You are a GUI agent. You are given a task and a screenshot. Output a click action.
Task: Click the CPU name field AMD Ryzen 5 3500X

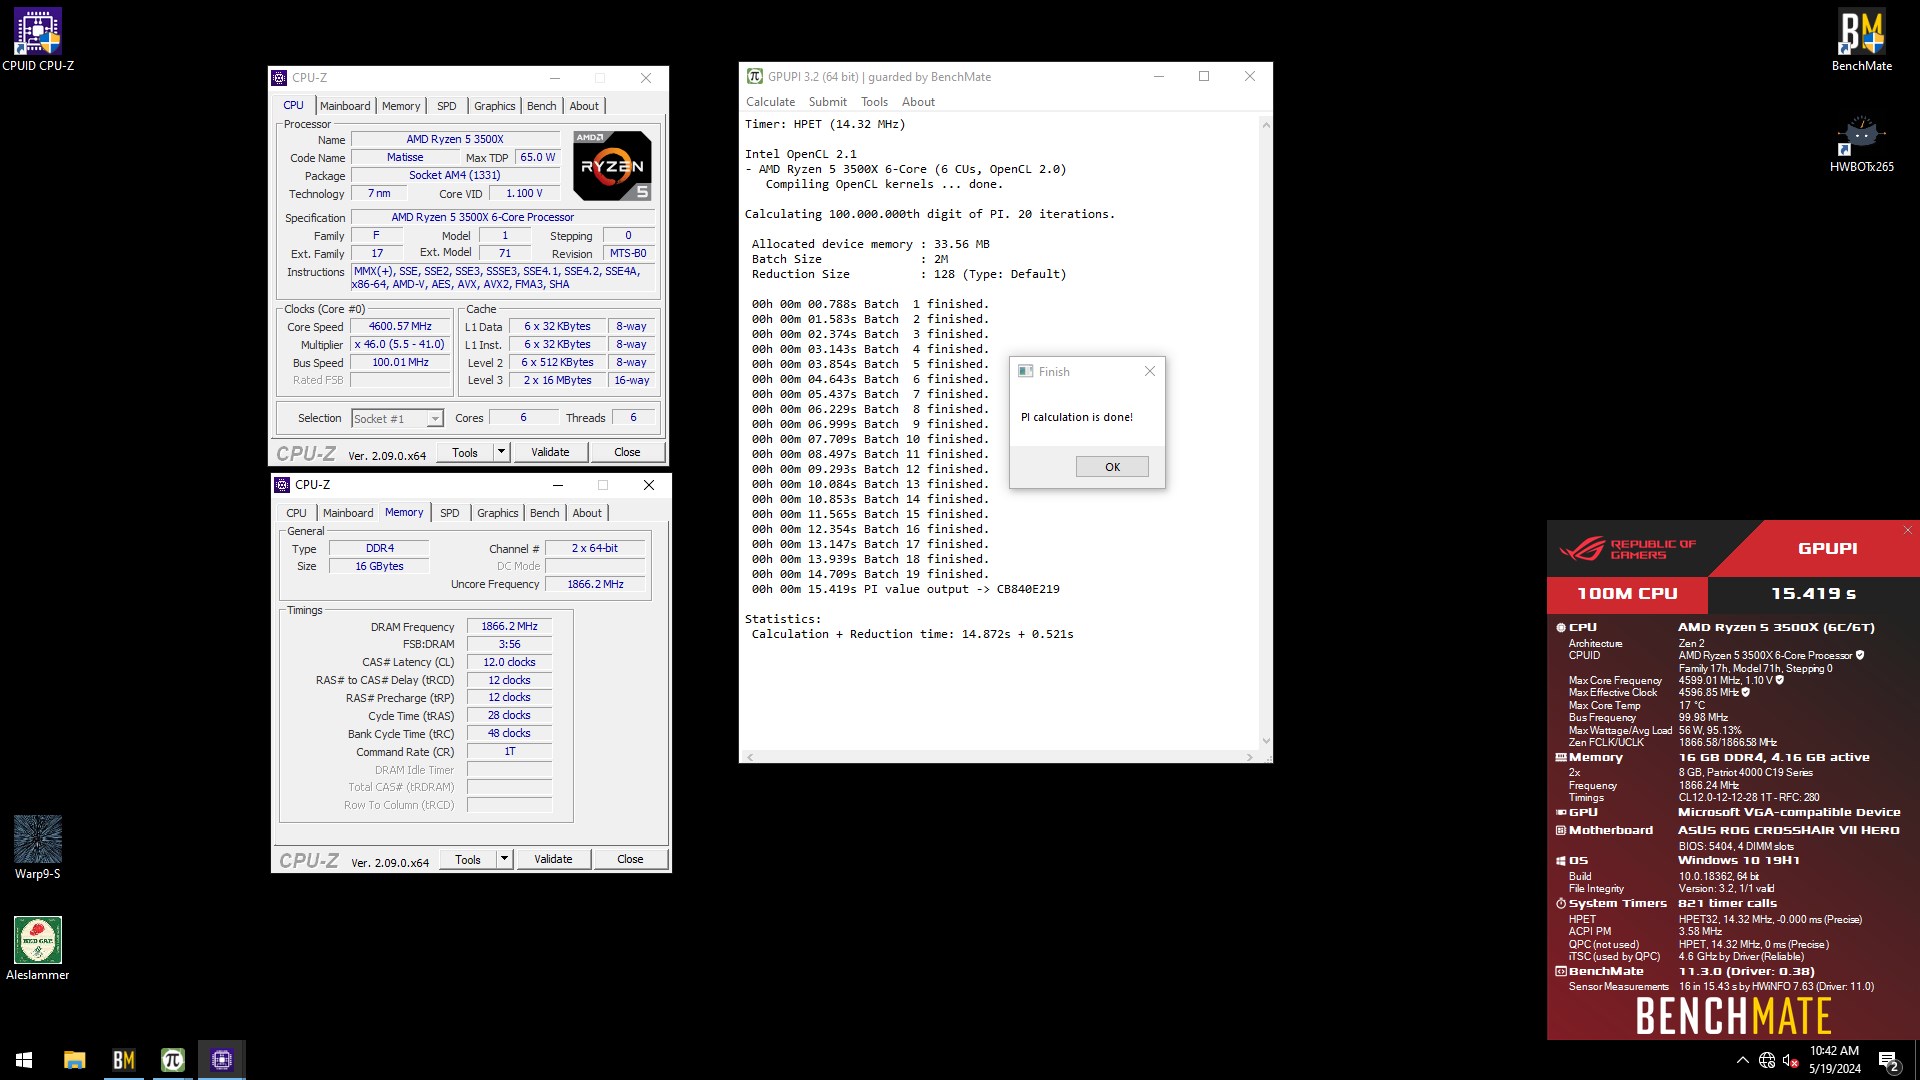pyautogui.click(x=455, y=140)
